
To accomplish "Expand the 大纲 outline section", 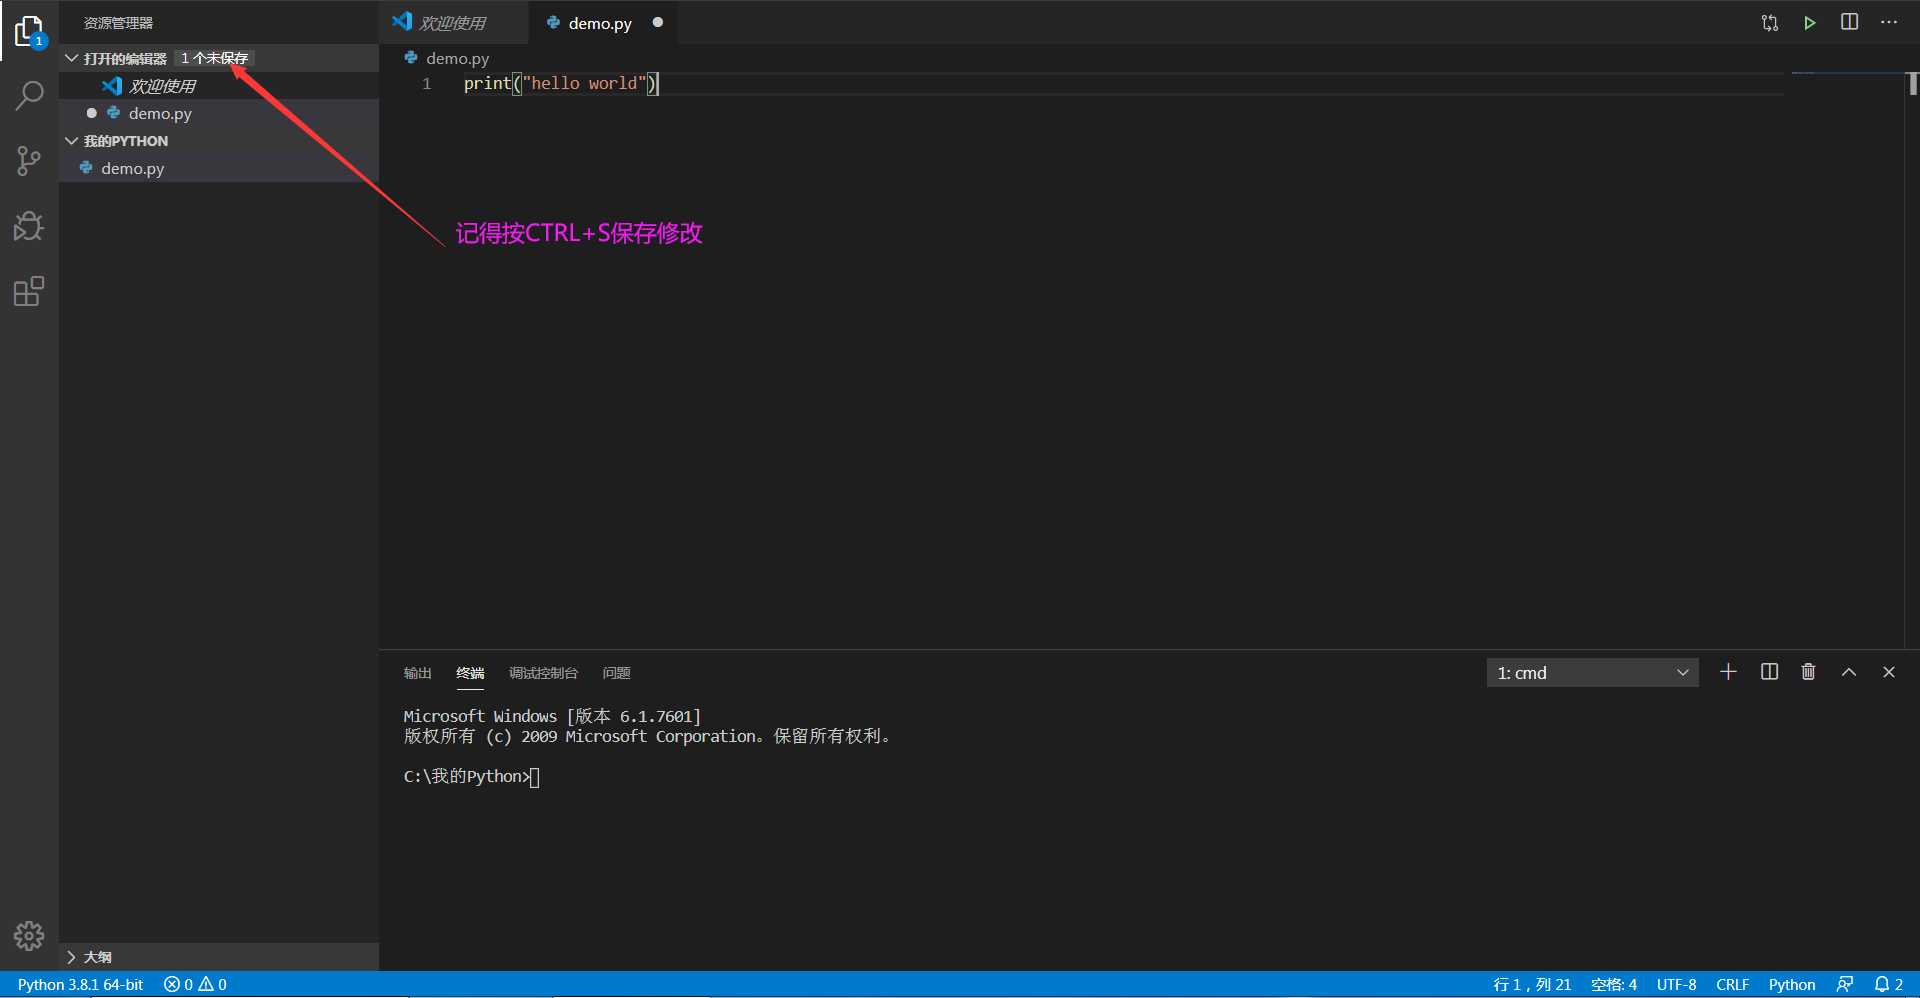I will 218,957.
